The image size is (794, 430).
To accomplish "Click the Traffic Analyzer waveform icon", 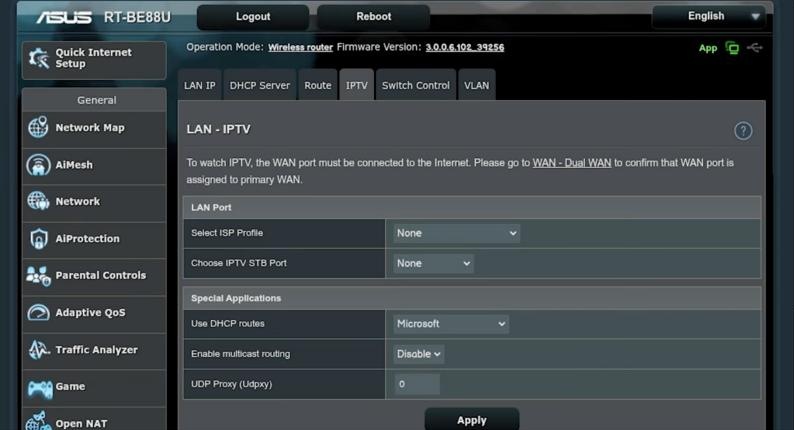I will pyautogui.click(x=38, y=349).
